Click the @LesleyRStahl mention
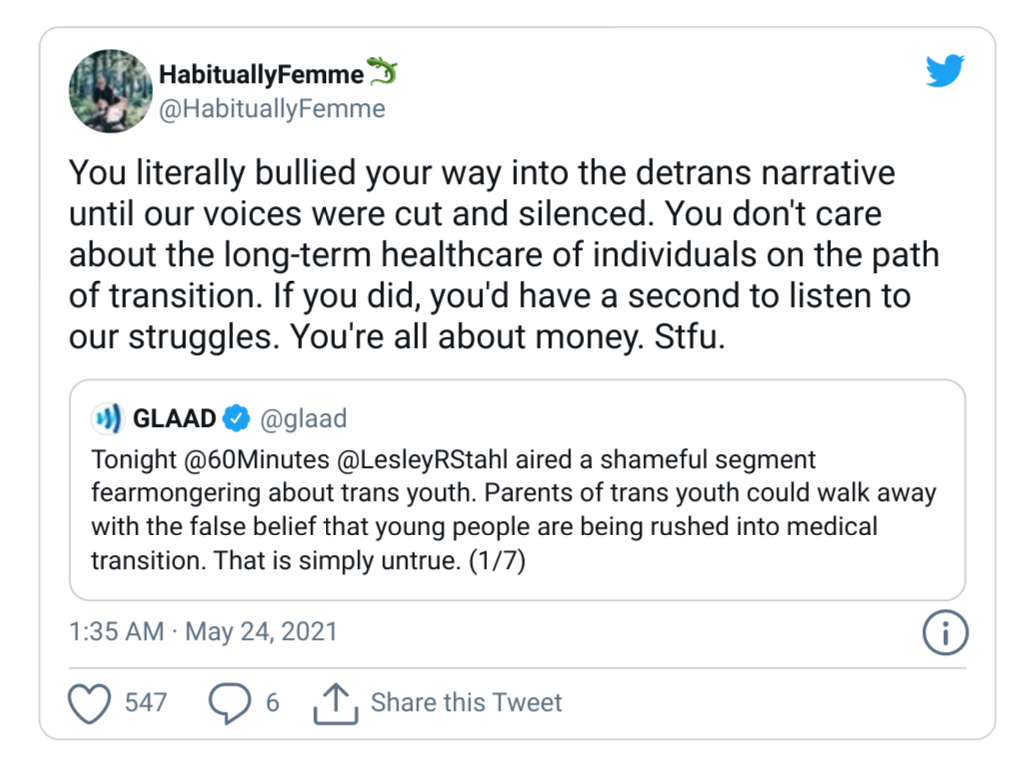1025x774 pixels. click(x=422, y=460)
